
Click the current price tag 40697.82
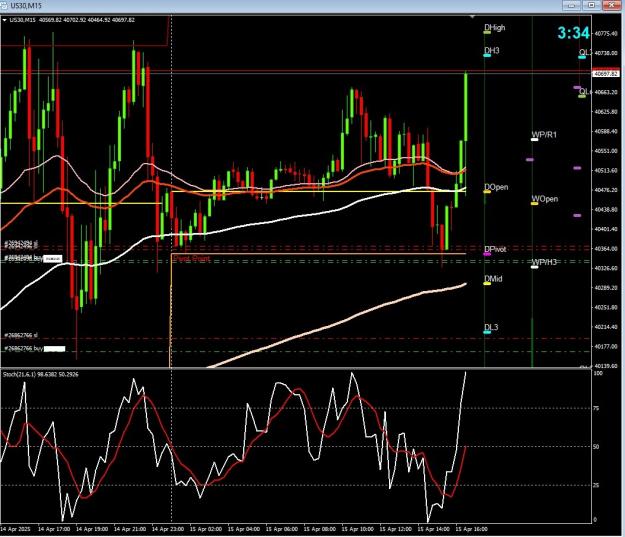(606, 74)
